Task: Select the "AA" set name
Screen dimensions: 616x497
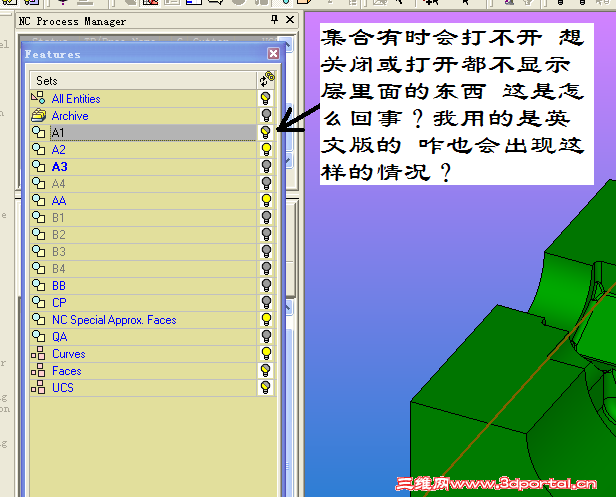Action: (x=59, y=201)
